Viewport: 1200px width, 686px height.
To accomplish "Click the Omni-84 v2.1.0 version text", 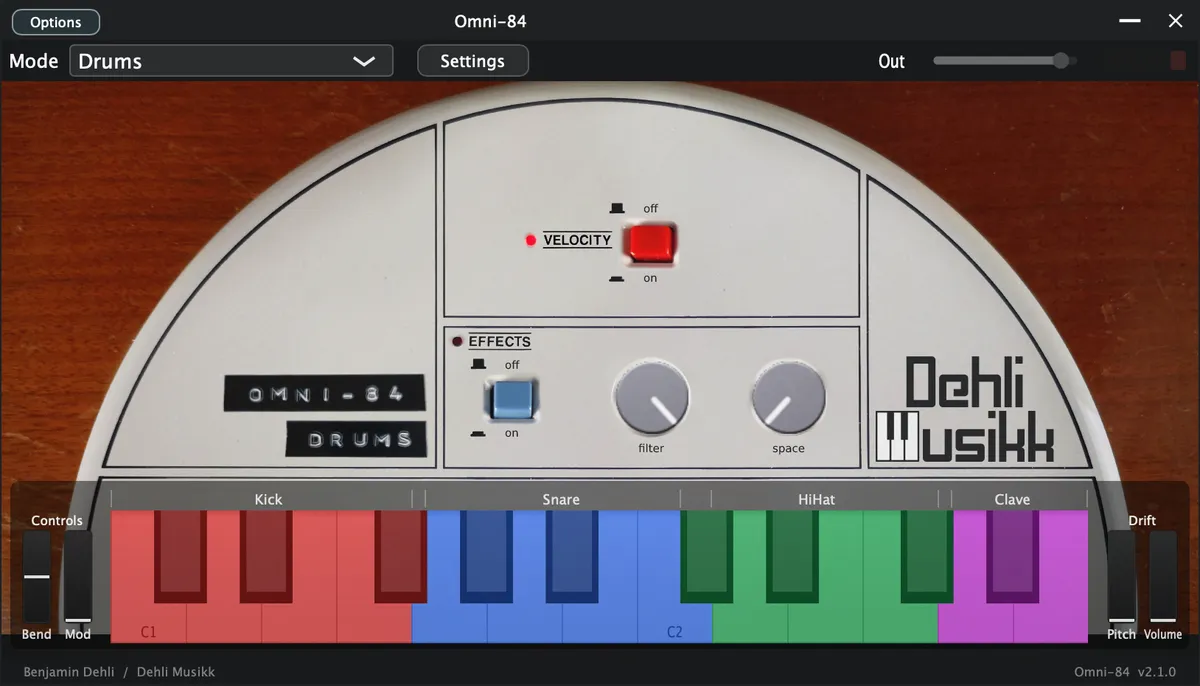I will coord(1125,672).
